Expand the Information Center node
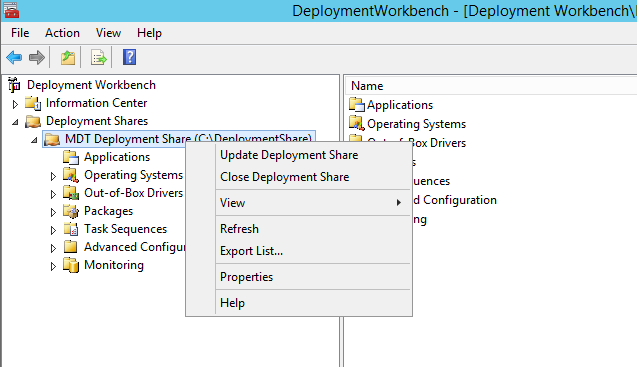 15,104
